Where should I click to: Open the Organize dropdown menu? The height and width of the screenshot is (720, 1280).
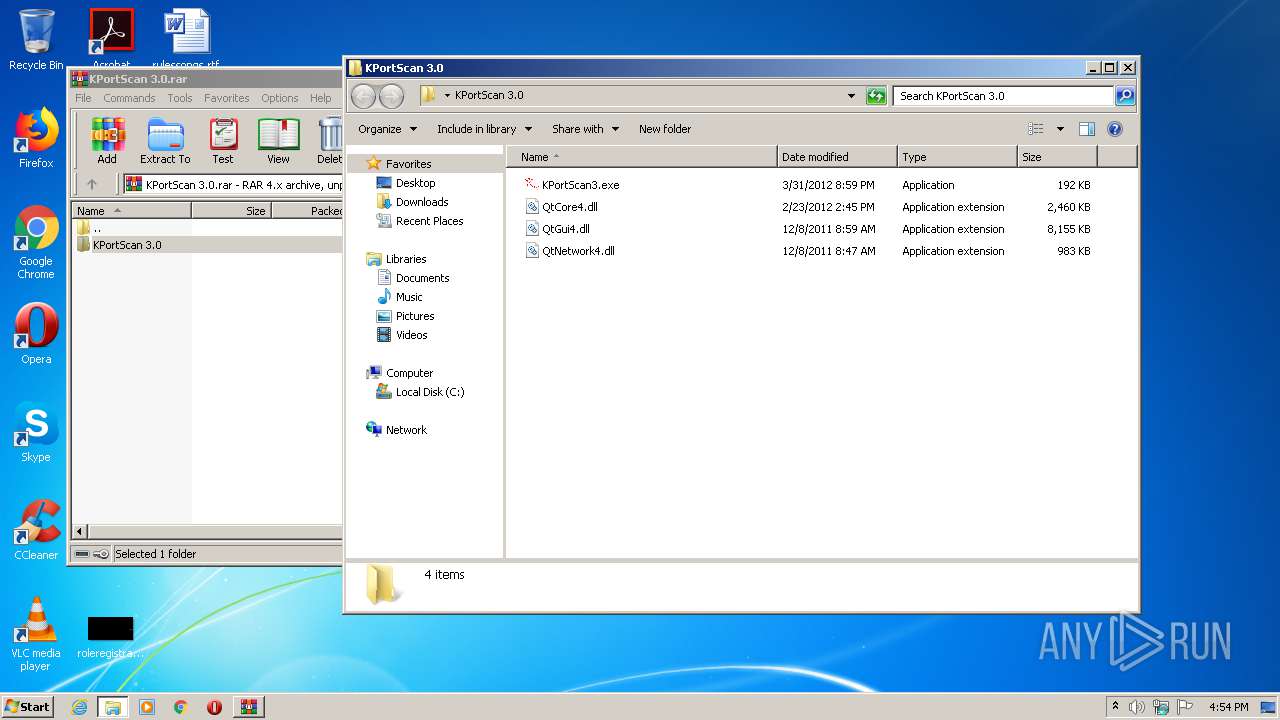[x=387, y=129]
